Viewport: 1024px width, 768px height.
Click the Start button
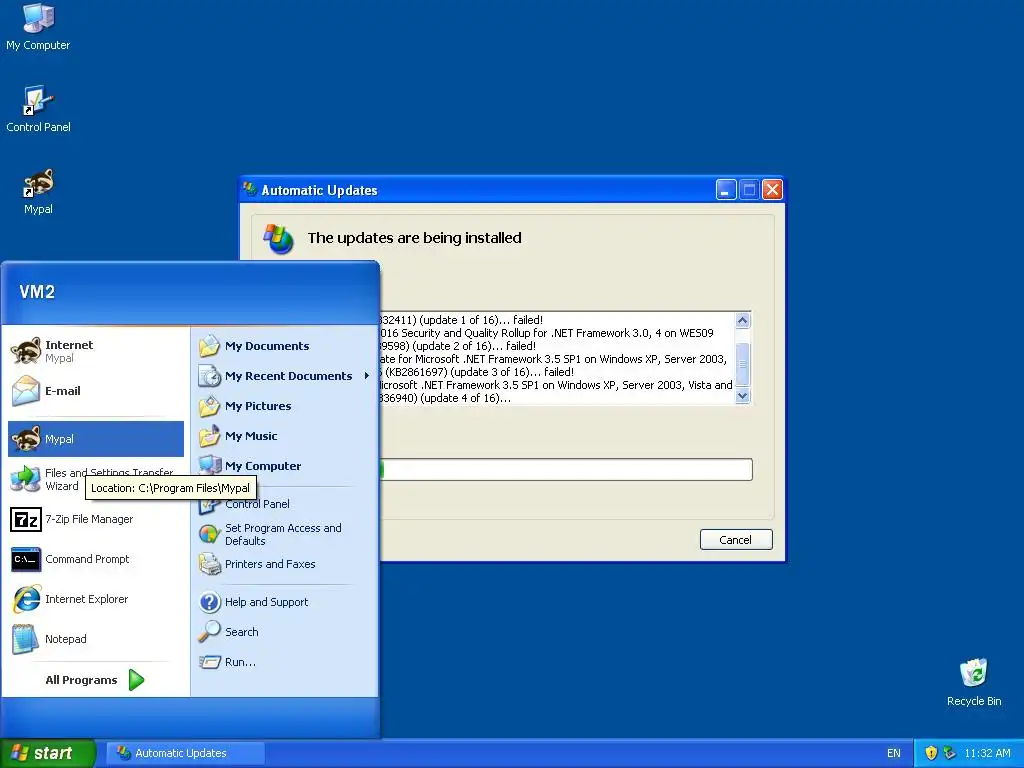pyautogui.click(x=48, y=753)
